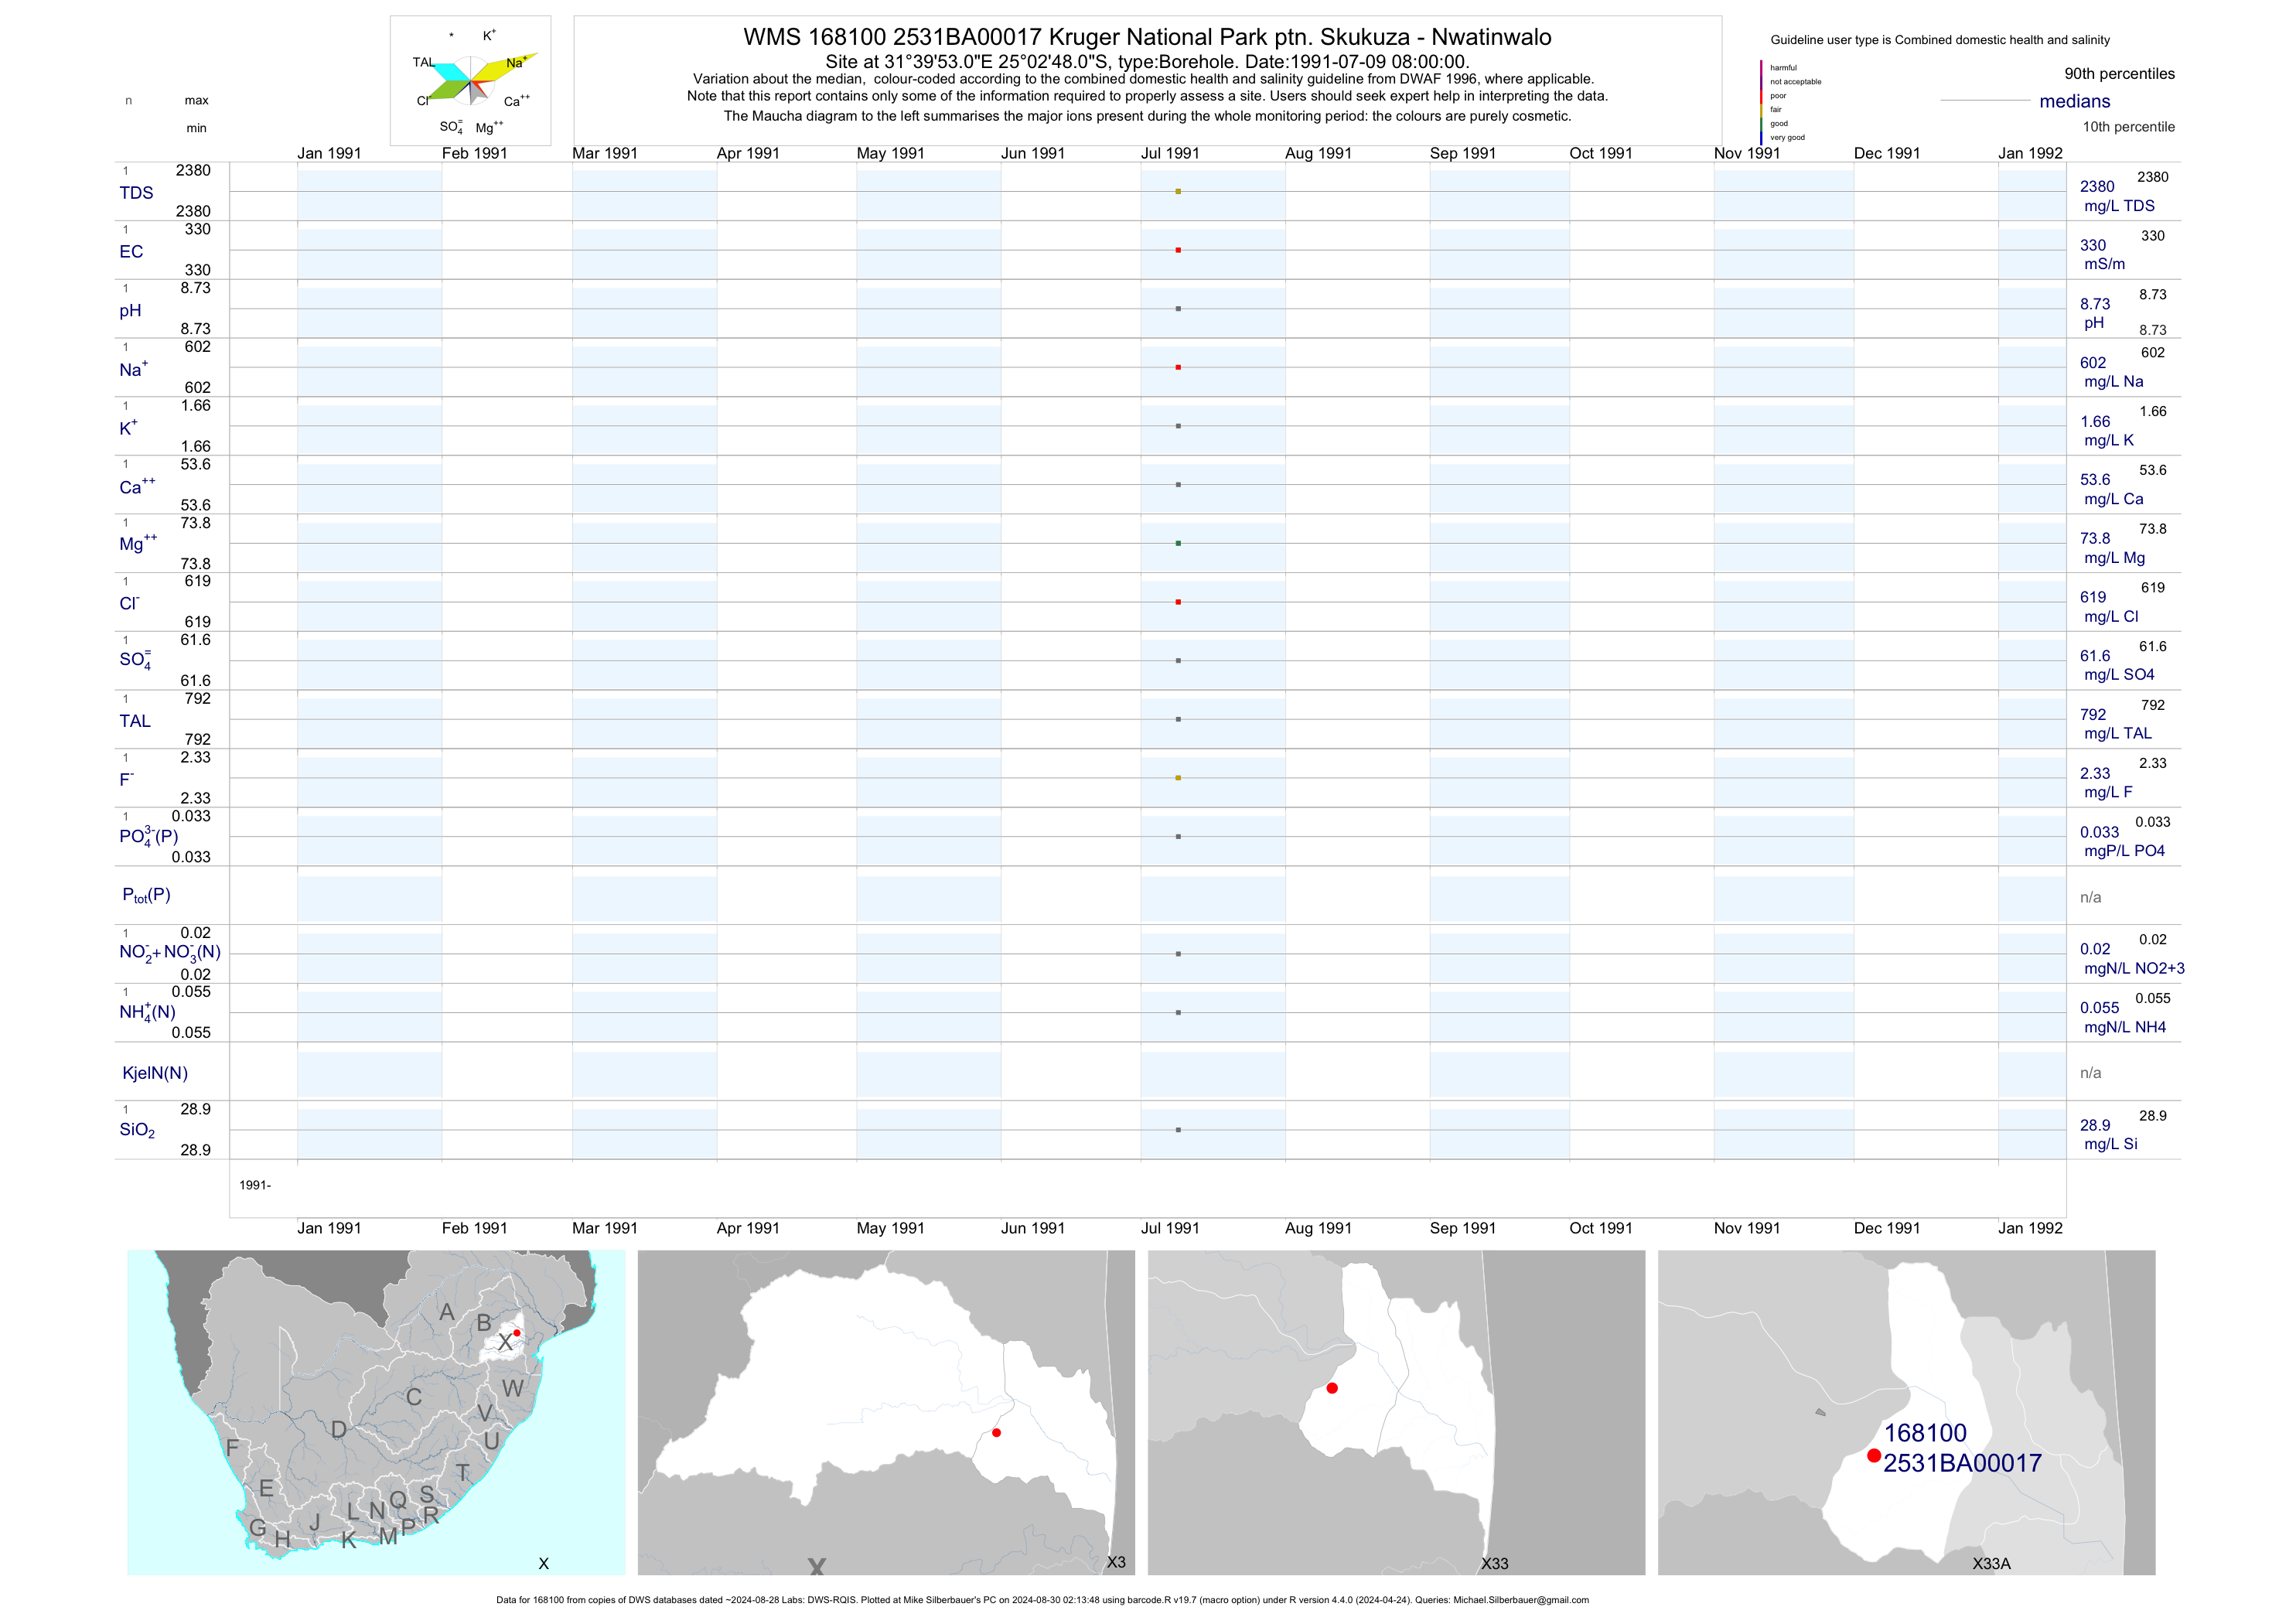Screen dimensions: 2296x1624
Task: Open the X3 catchment map
Action: (x=886, y=1412)
